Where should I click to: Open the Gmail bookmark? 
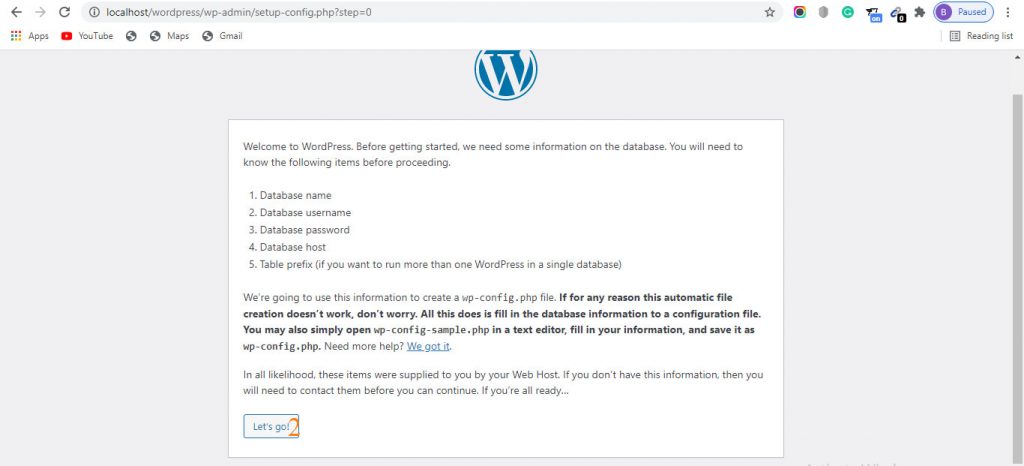coord(222,36)
